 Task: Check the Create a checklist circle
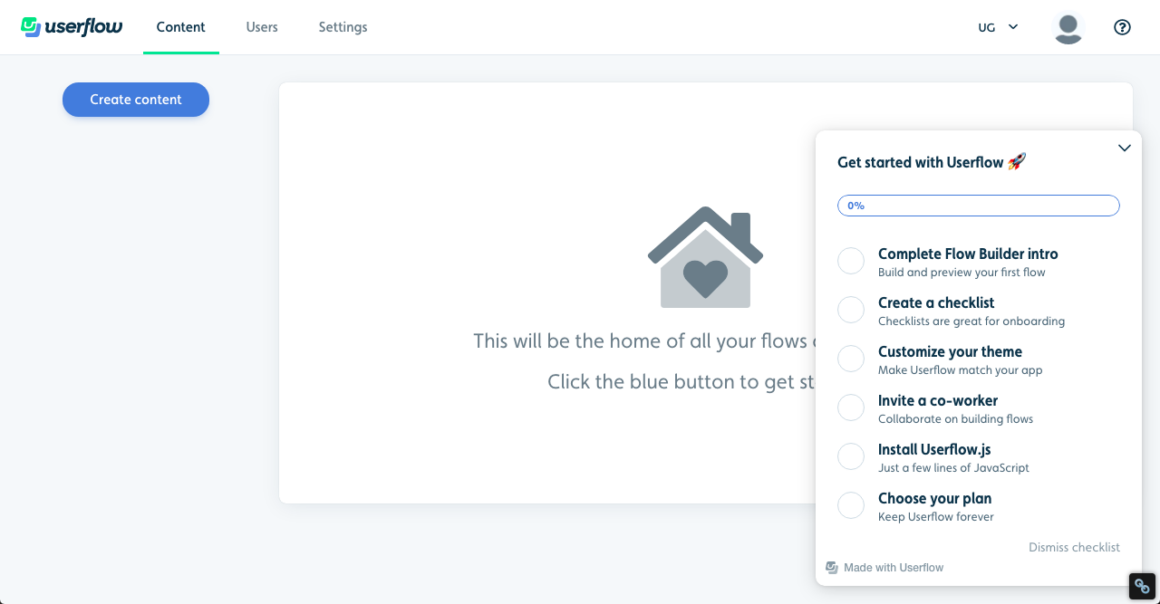pos(851,310)
